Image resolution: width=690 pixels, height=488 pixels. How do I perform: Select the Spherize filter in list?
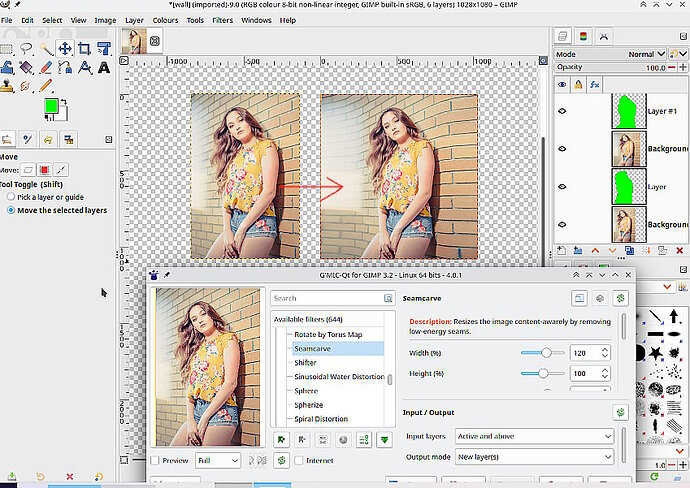(x=308, y=405)
